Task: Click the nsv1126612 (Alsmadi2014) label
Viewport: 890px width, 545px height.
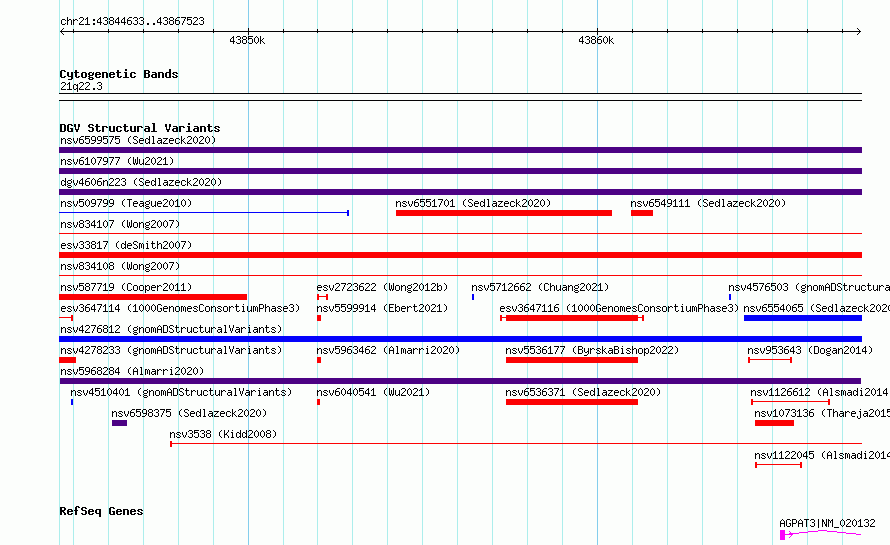Action: (820, 392)
